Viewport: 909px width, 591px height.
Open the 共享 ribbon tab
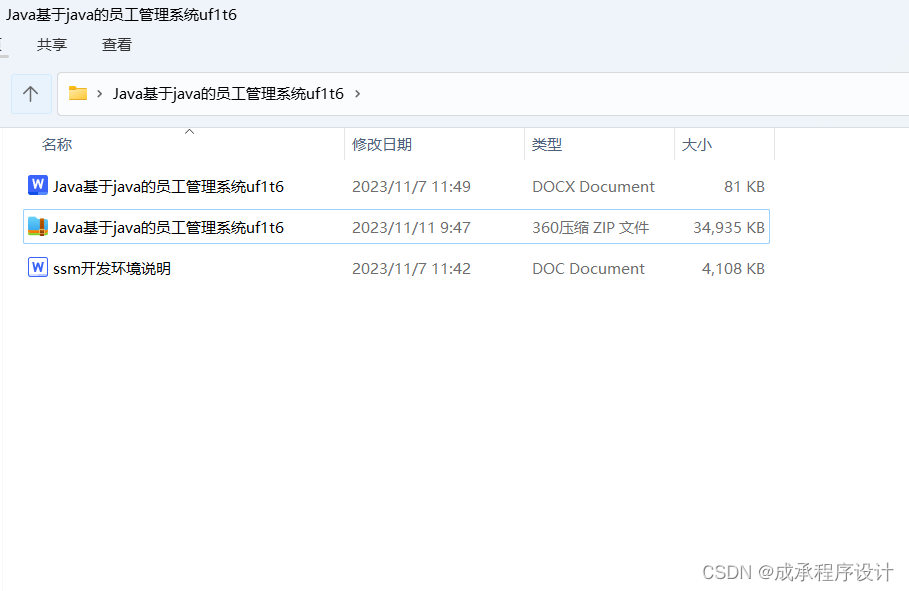click(52, 45)
